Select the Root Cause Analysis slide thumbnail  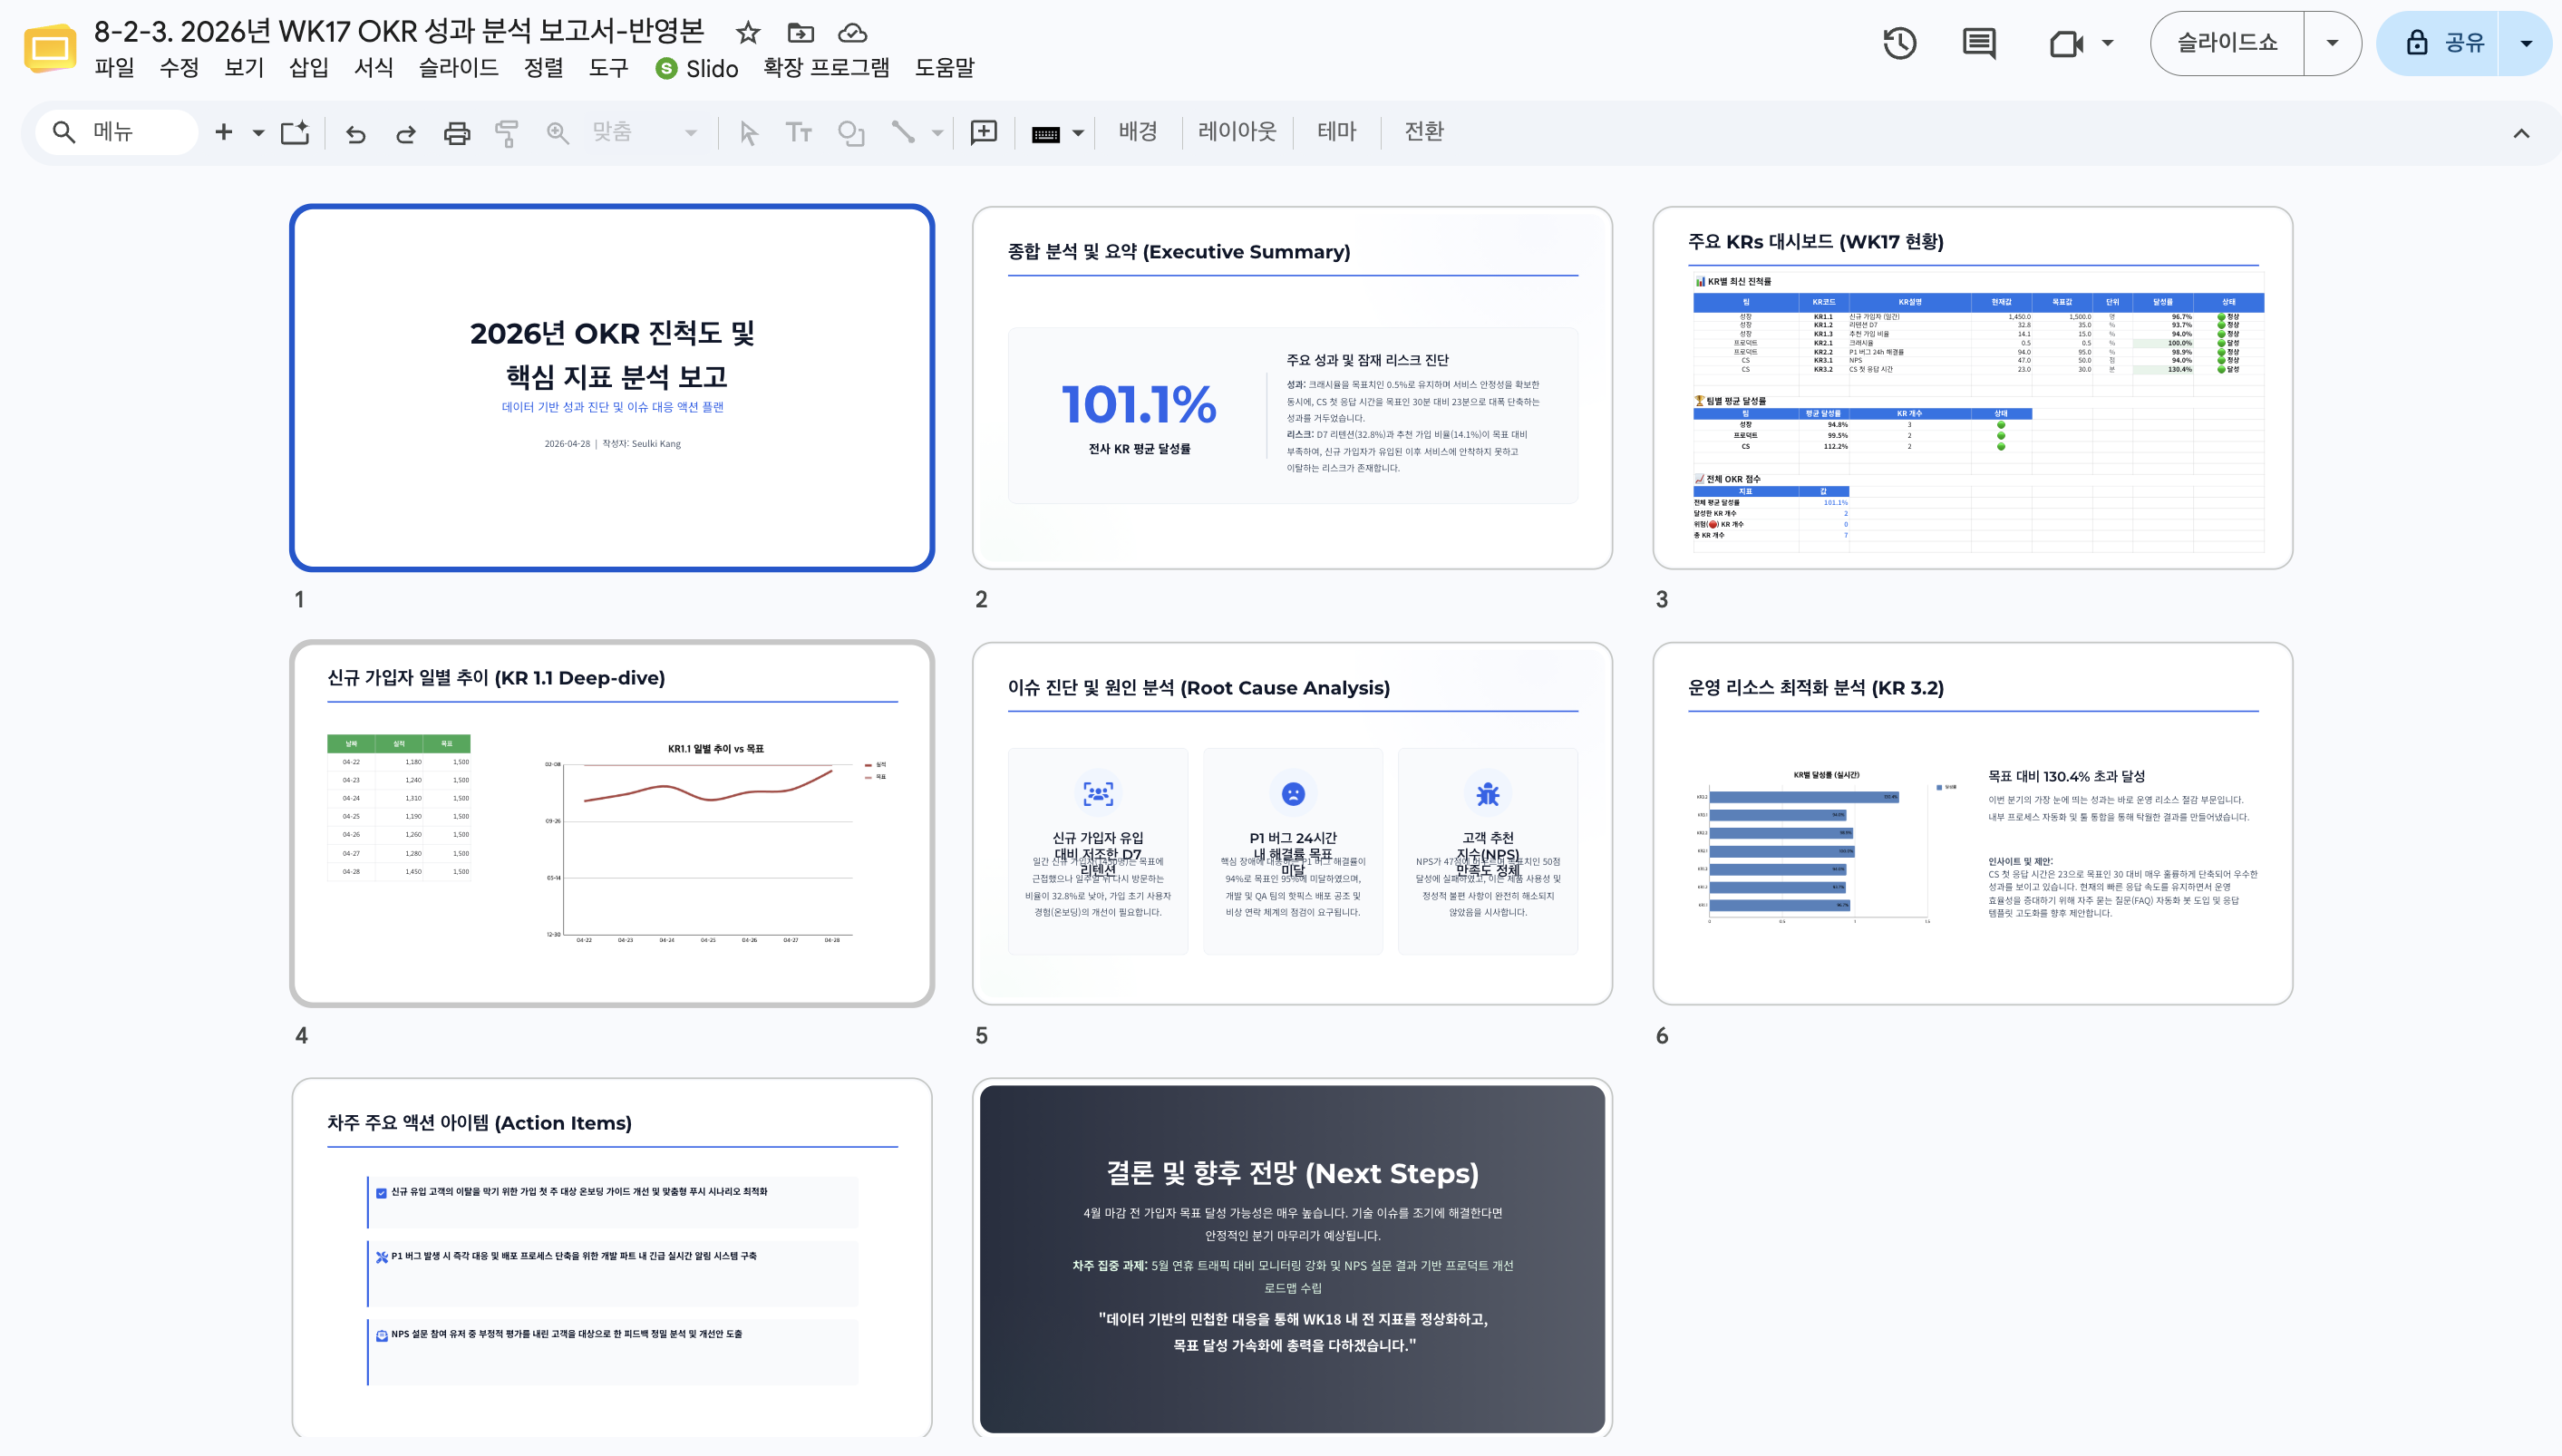coord(1292,823)
